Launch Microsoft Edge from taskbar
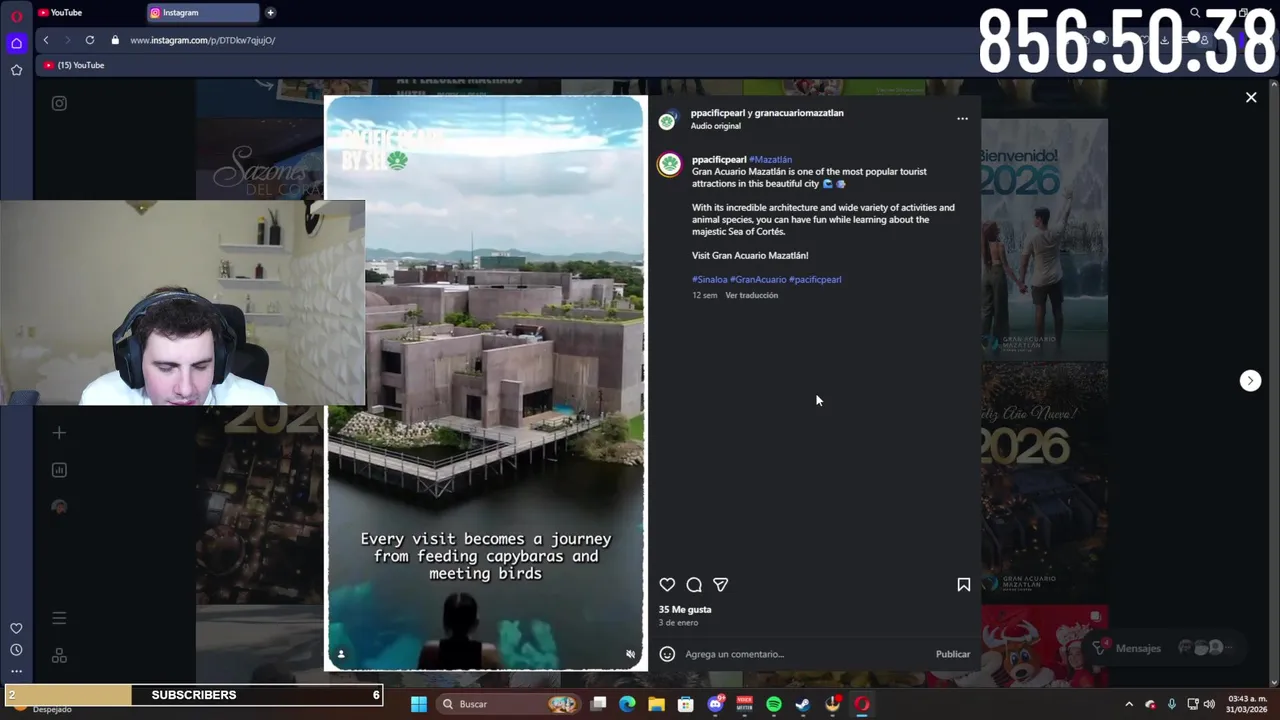Viewport: 1280px width, 720px height. 627,704
